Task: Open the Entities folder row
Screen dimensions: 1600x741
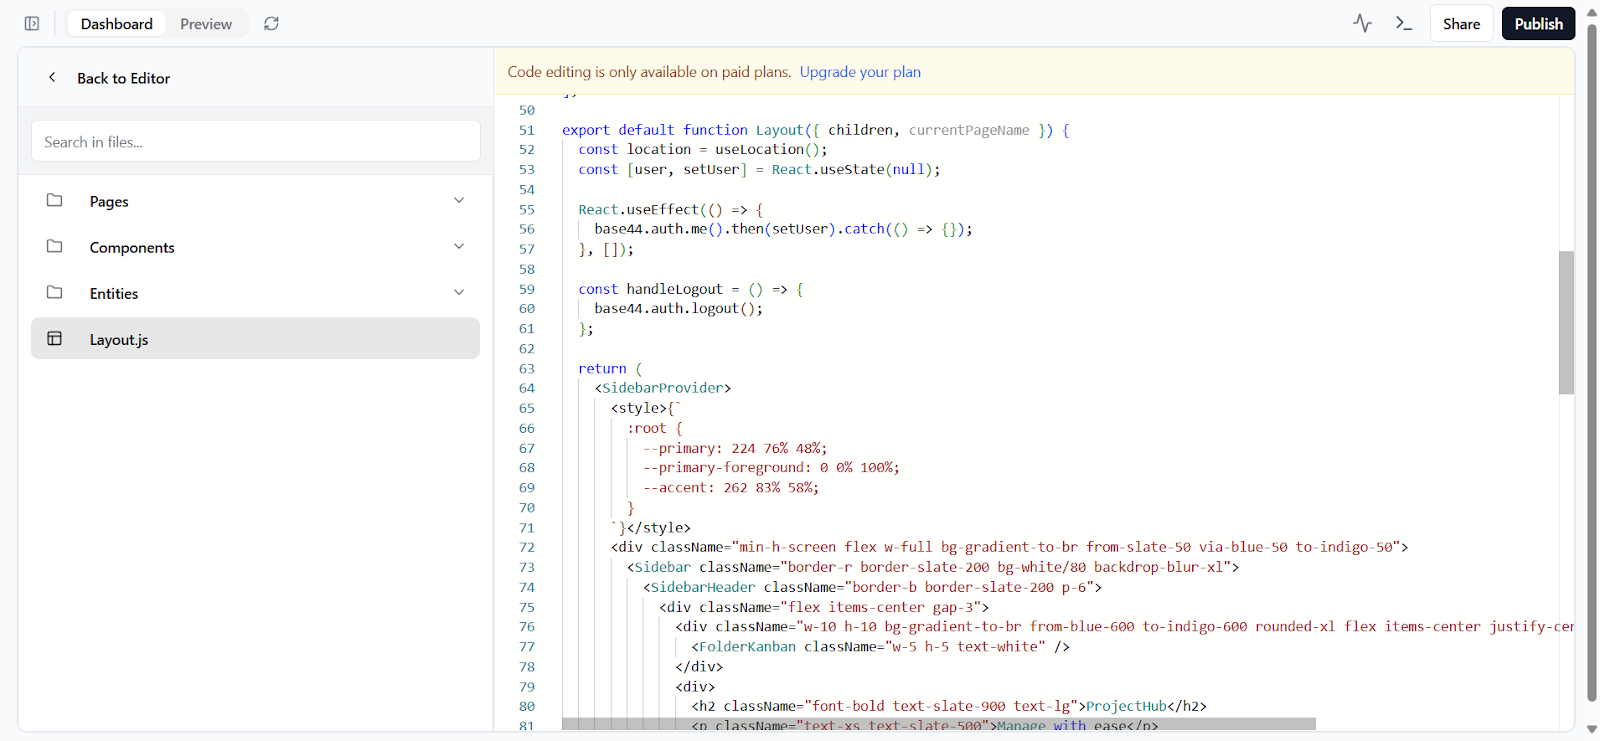Action: tap(256, 293)
